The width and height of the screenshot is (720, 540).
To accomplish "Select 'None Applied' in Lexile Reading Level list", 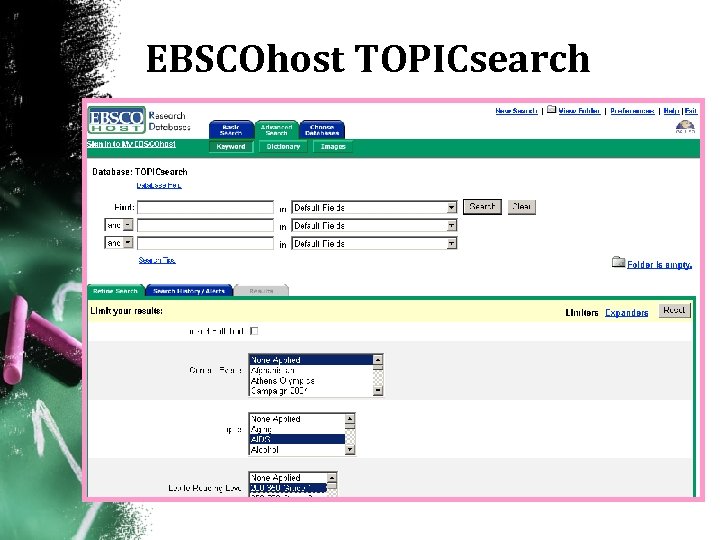I will point(288,478).
